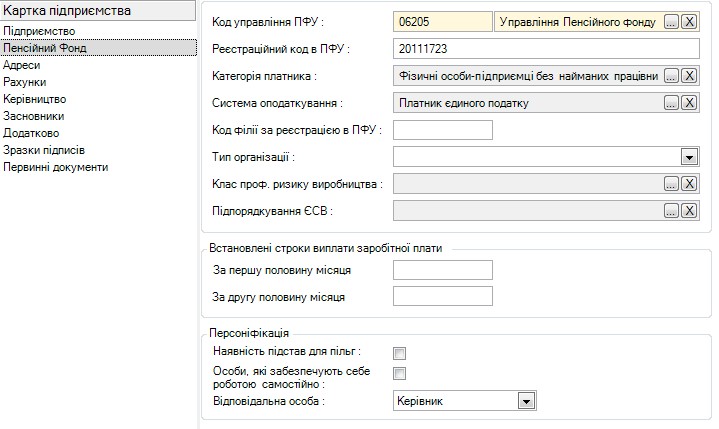Switch to the Рахунки section

tap(24, 81)
